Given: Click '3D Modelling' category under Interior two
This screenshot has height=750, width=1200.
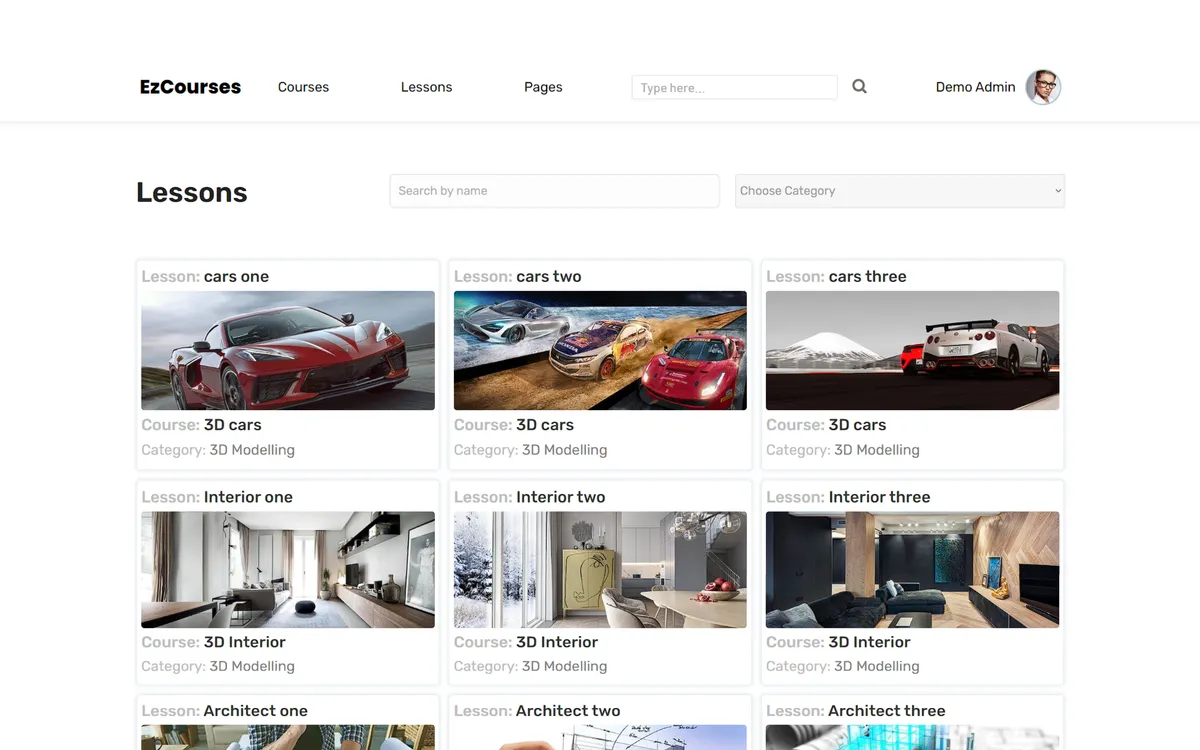Looking at the screenshot, I should (564, 666).
